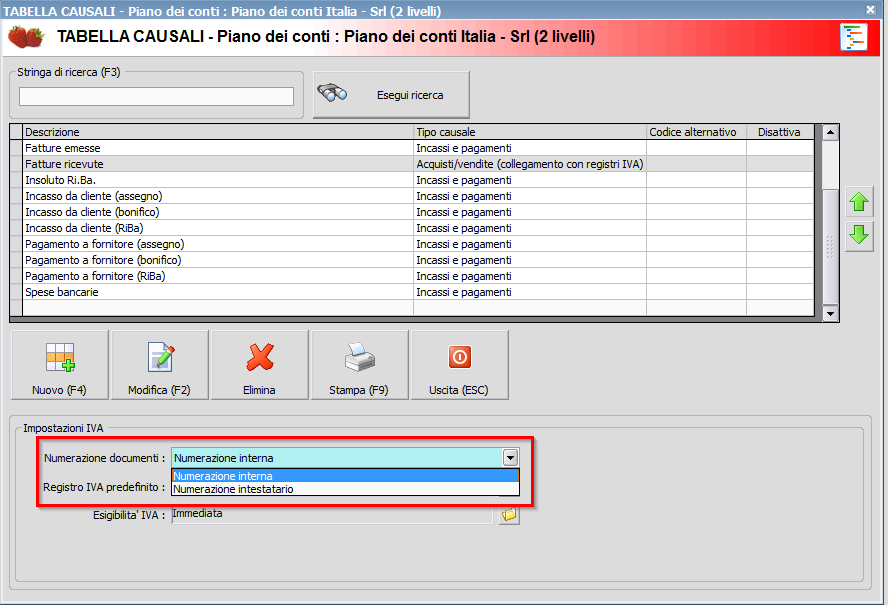The height and width of the screenshot is (605, 888).
Task: Choose Numerazione interna option in list
Action: point(345,476)
